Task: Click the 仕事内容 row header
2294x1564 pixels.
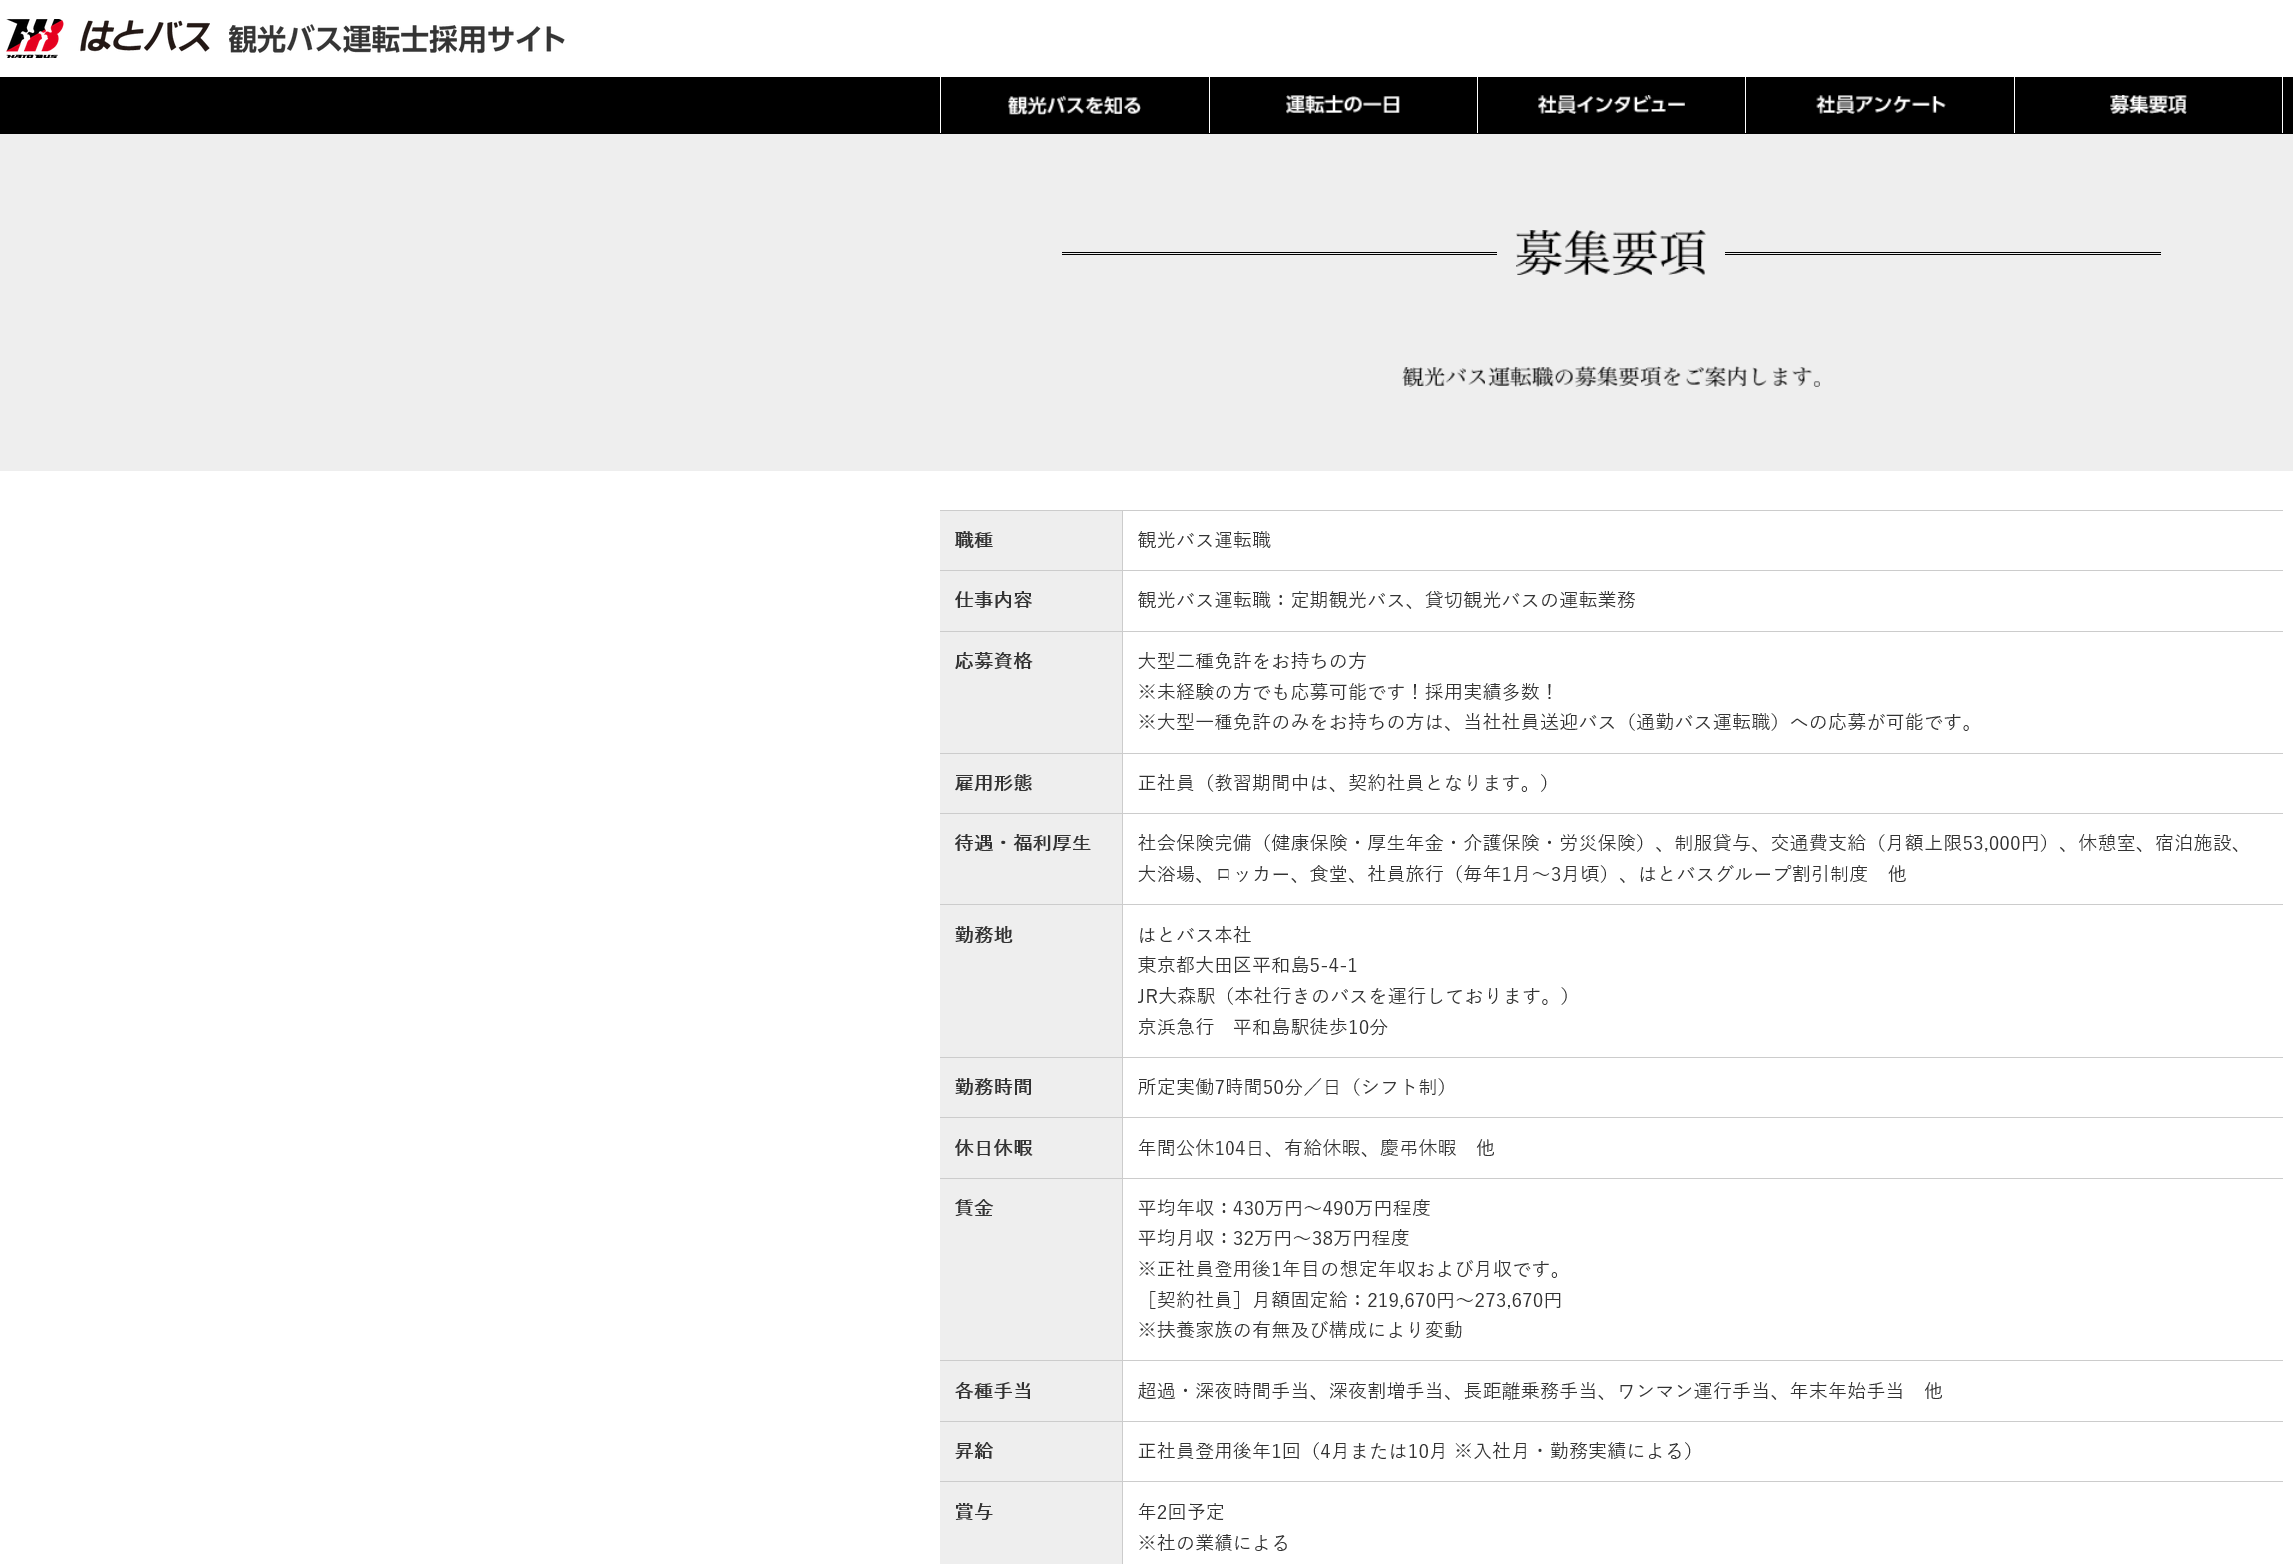Action: 993,600
